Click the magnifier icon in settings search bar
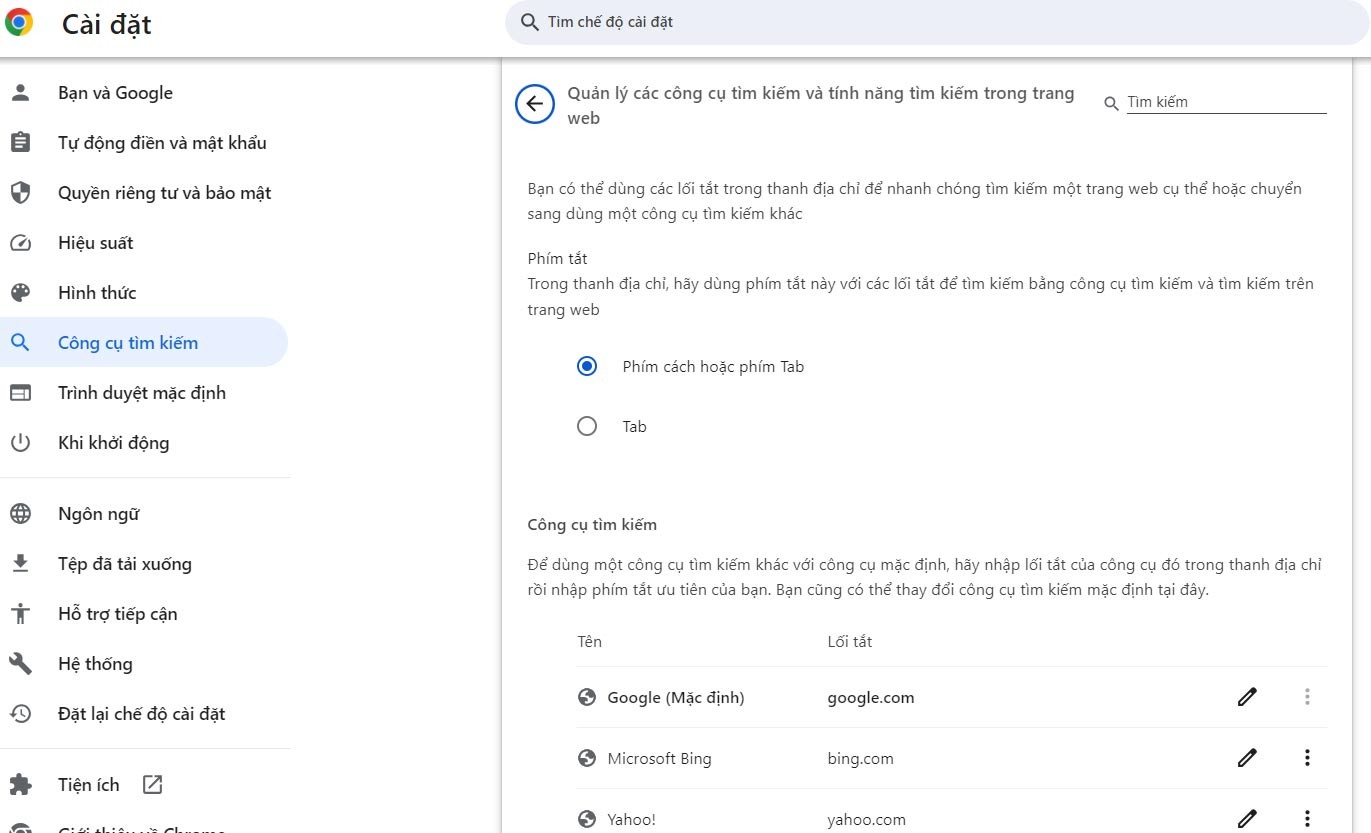The height and width of the screenshot is (833, 1371). pos(529,22)
